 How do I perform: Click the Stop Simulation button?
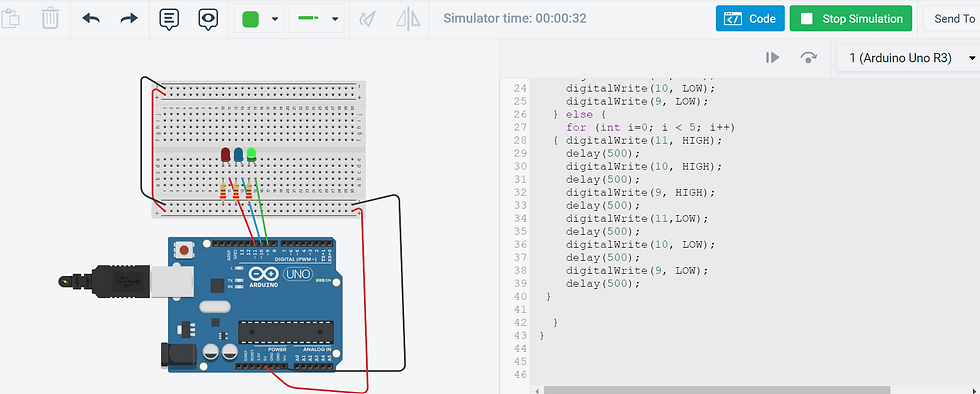click(851, 19)
